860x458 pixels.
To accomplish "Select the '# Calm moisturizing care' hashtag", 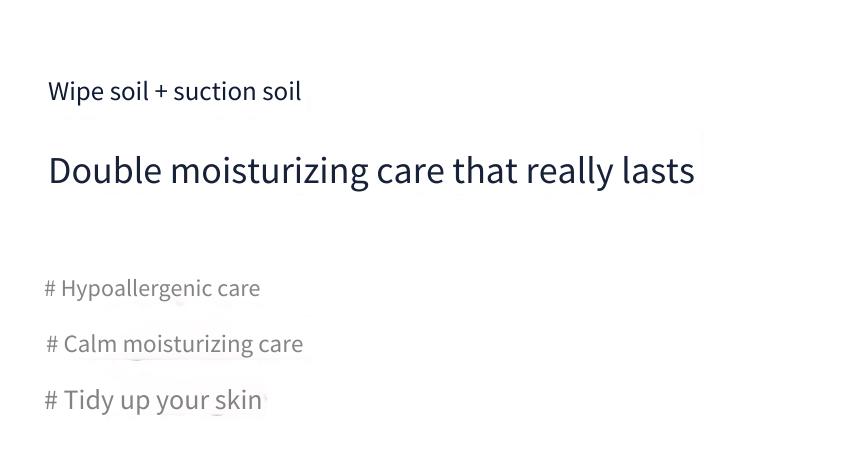I will click(175, 345).
